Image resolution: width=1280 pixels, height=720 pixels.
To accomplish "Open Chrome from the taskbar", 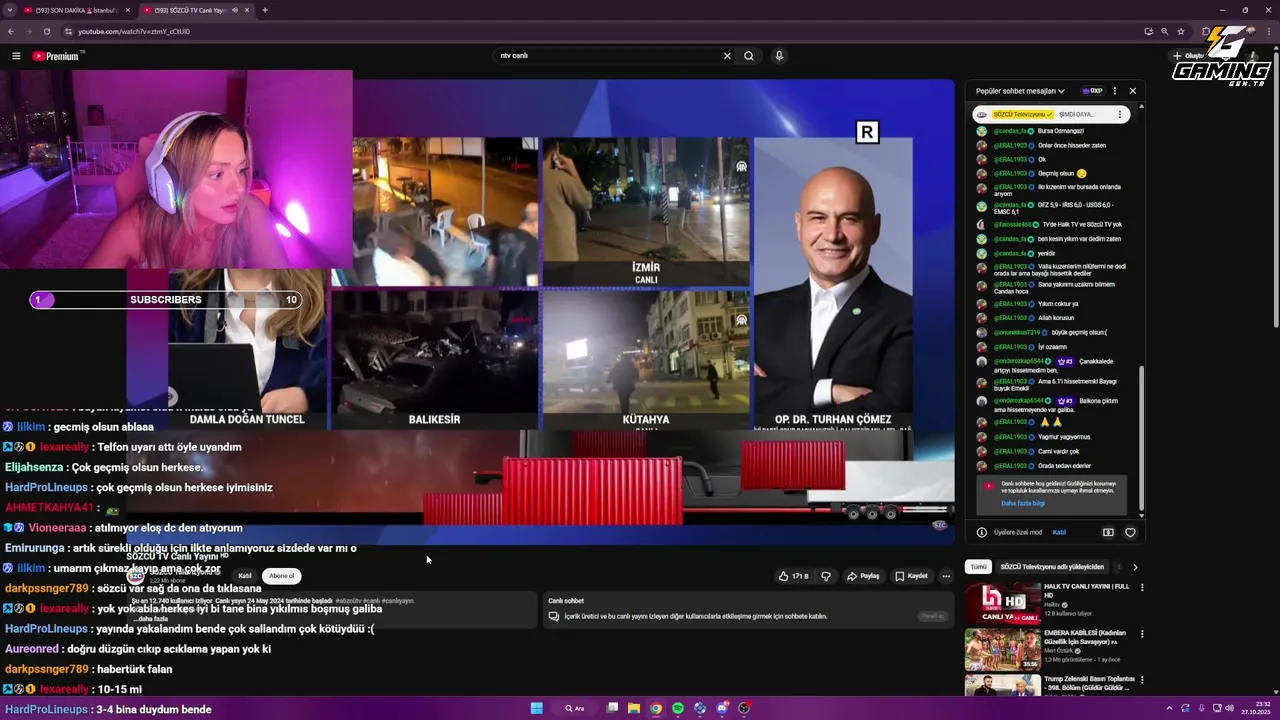I will coord(656,708).
